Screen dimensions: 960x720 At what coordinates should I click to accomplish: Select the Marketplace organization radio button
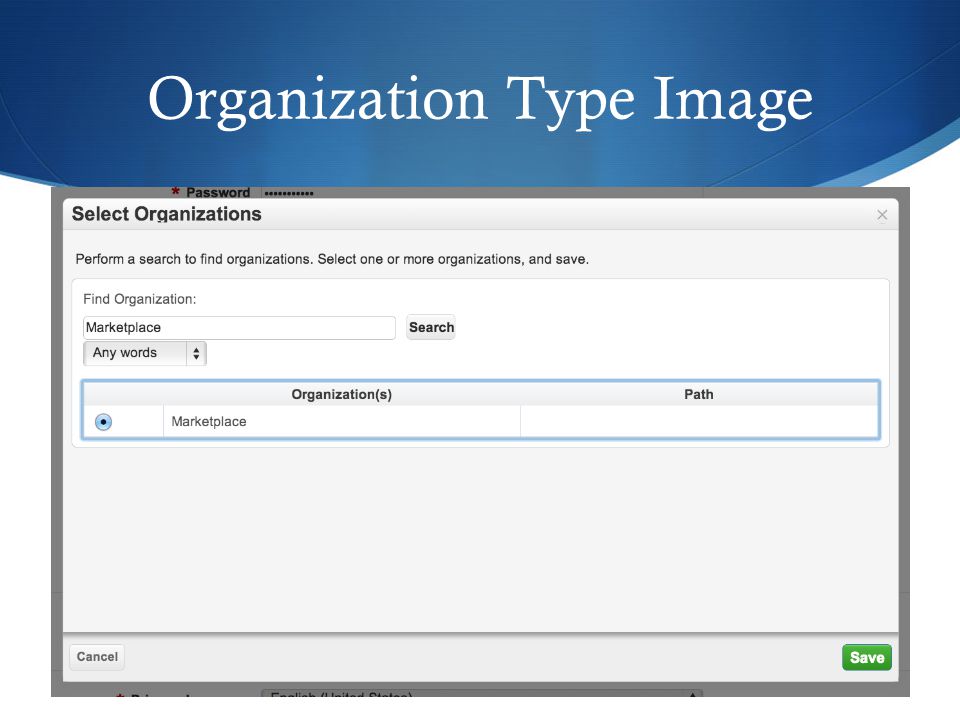click(x=103, y=422)
